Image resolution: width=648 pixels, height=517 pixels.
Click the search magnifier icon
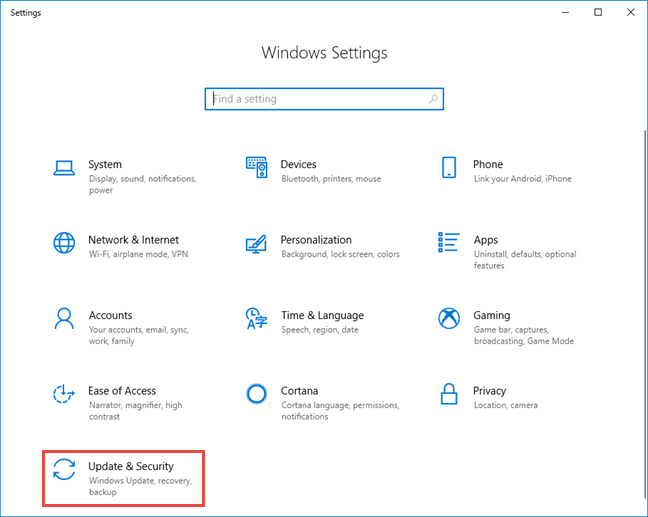coord(433,99)
